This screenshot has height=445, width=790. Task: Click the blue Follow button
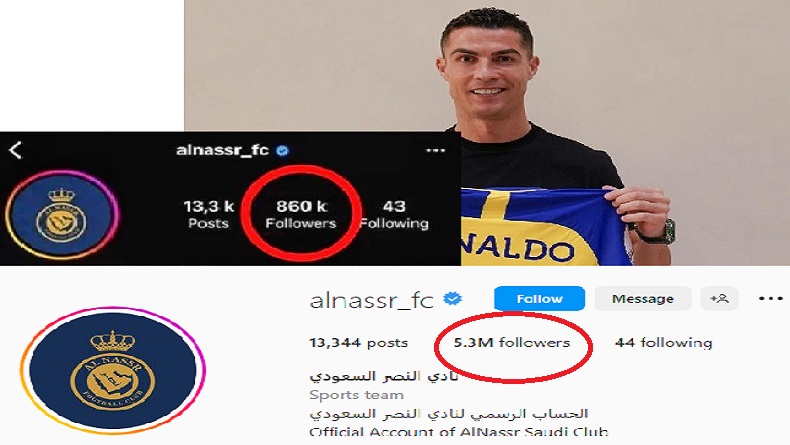(x=540, y=299)
